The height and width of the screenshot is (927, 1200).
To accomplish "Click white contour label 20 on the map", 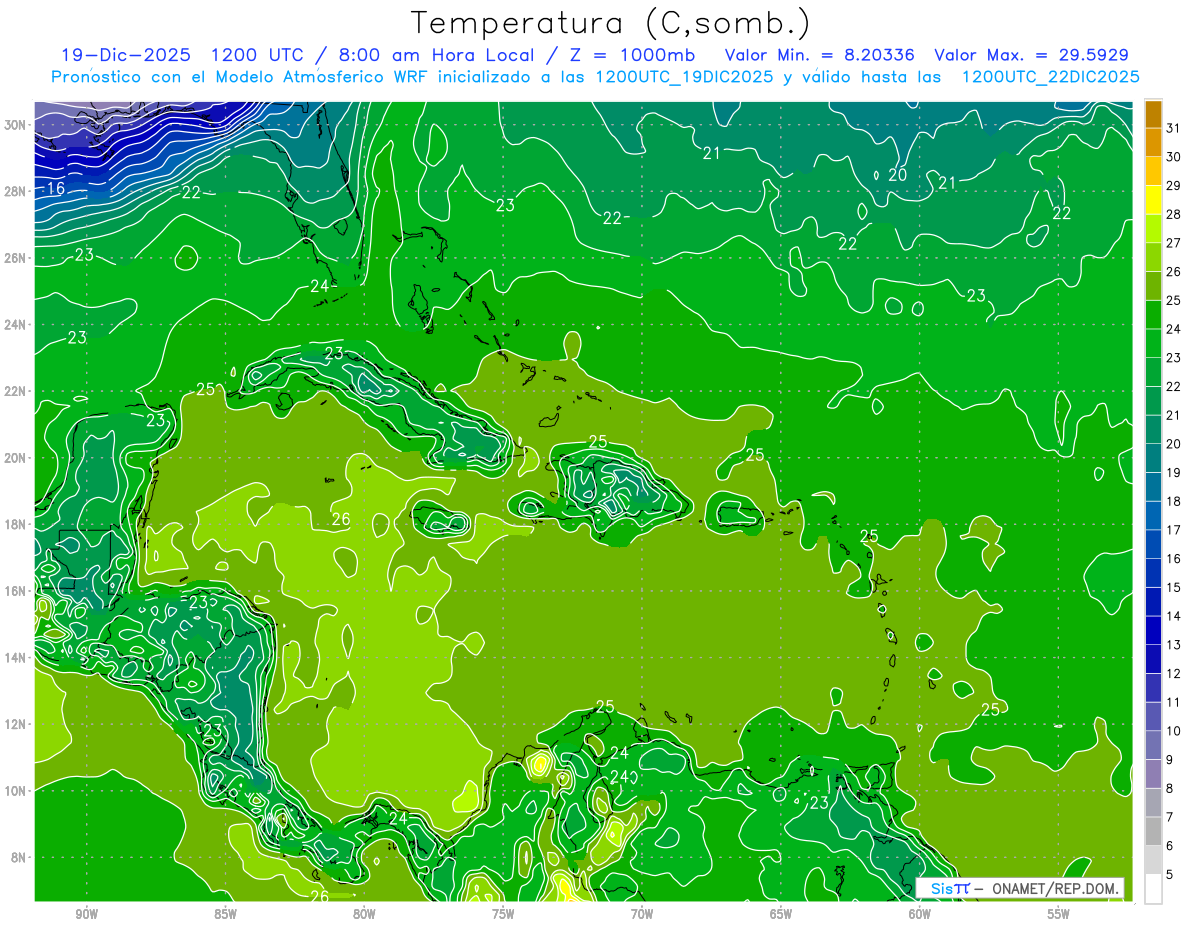I will [897, 175].
